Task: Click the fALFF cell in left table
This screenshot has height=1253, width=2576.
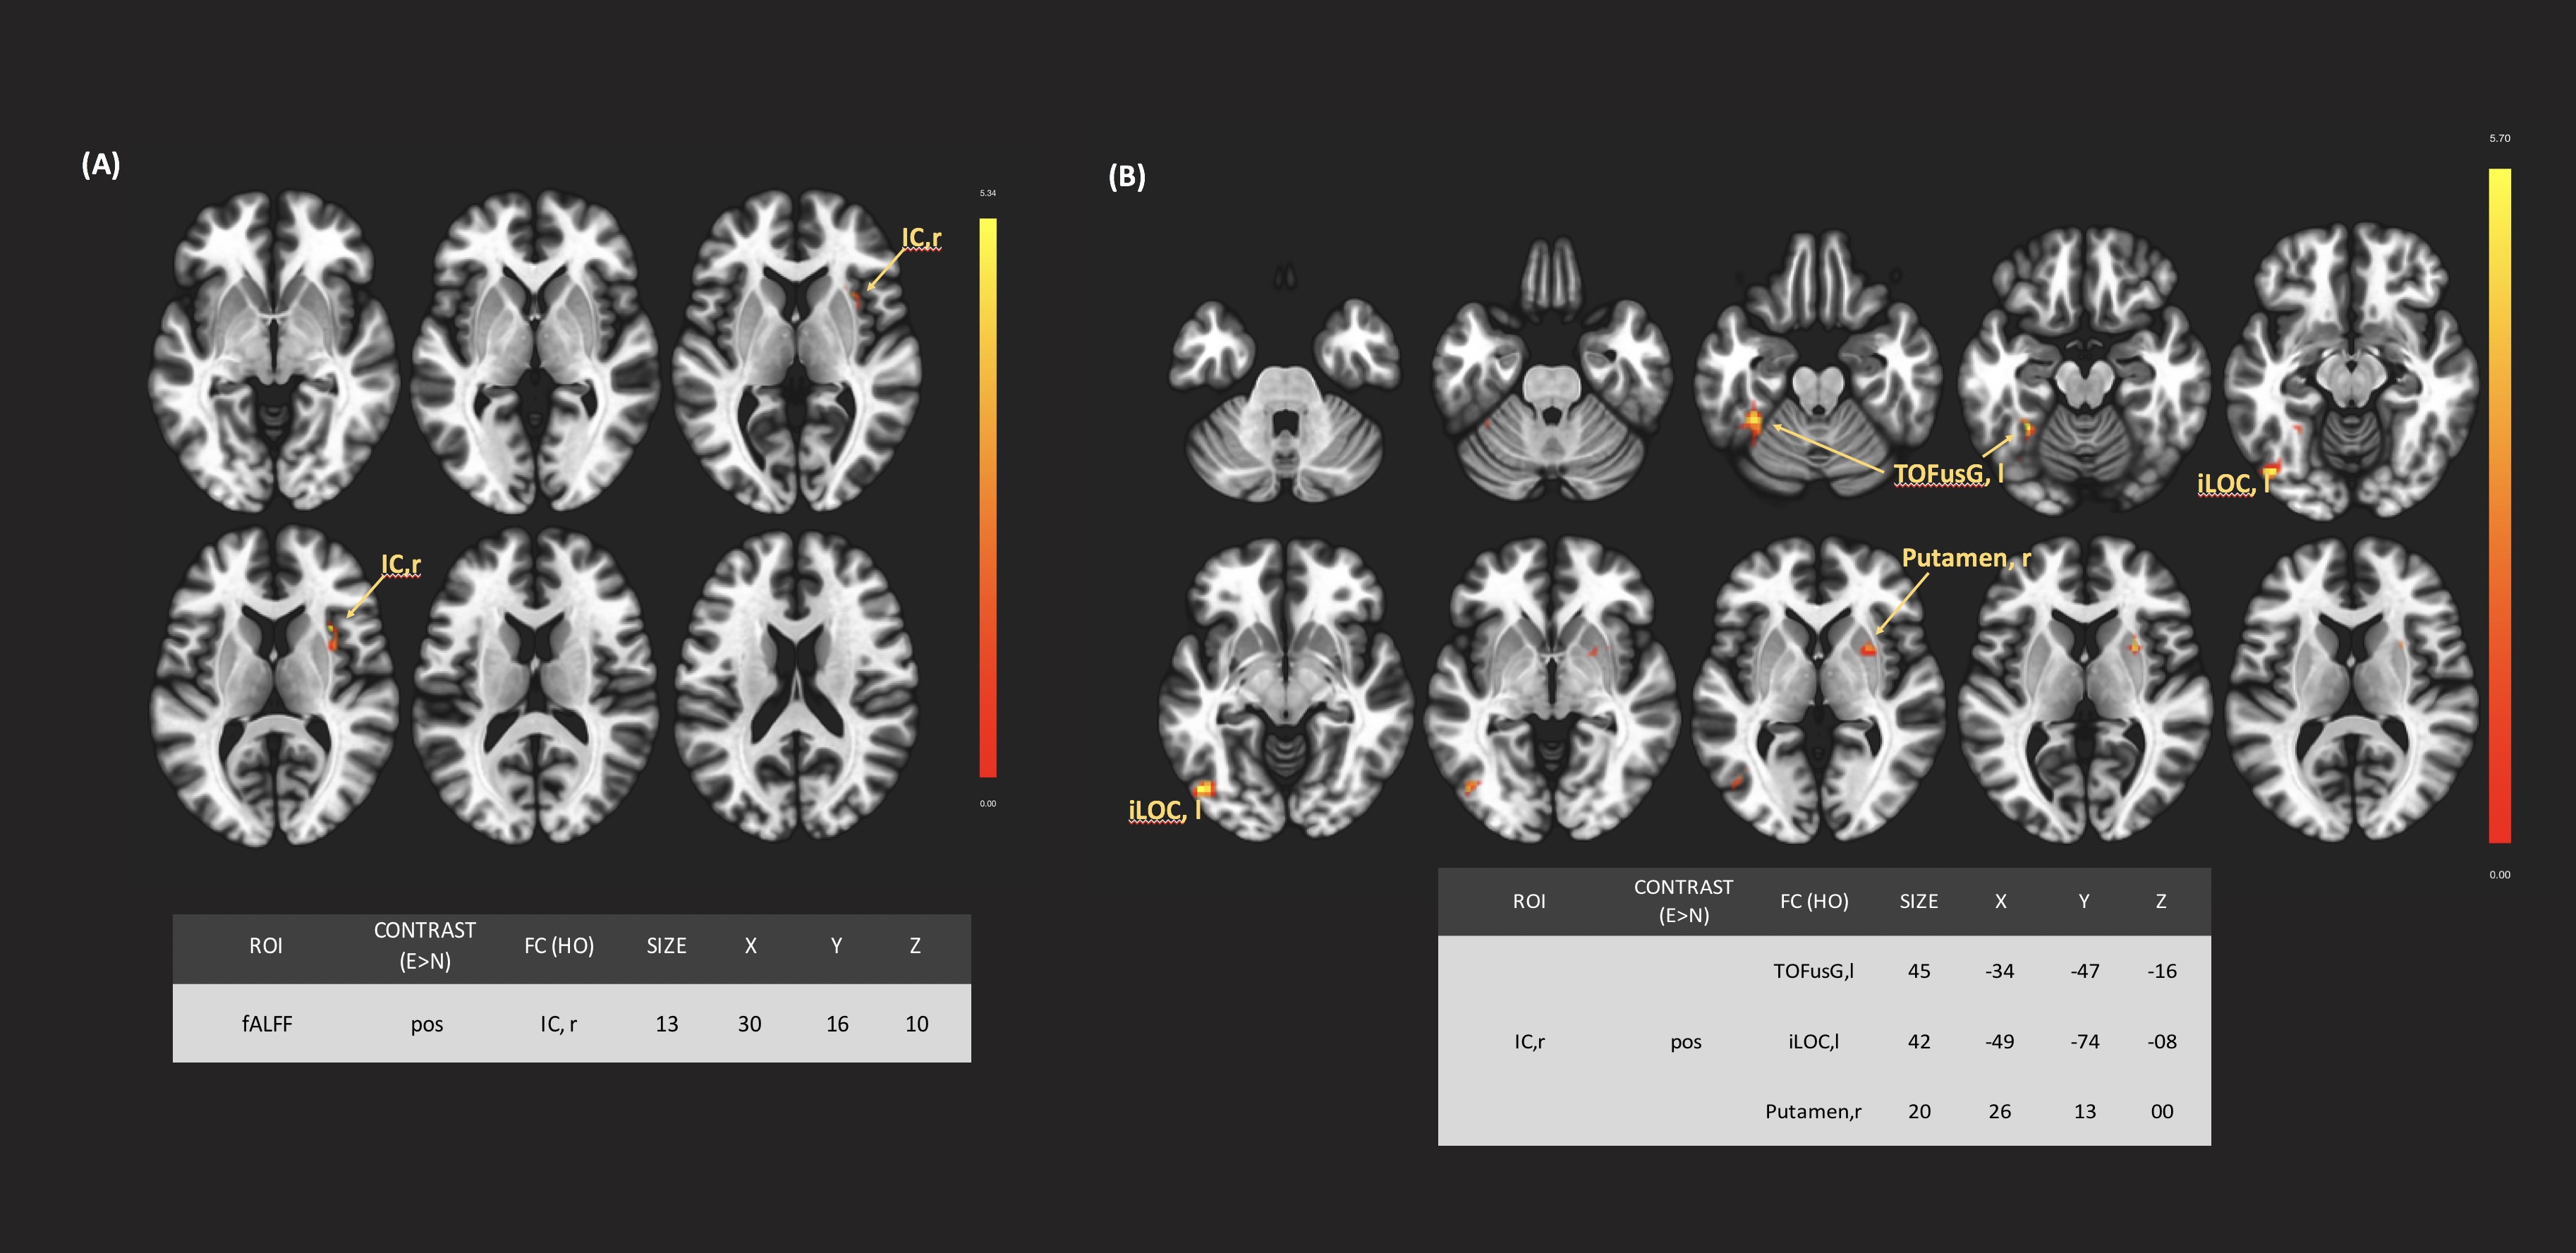Action: click(267, 1024)
